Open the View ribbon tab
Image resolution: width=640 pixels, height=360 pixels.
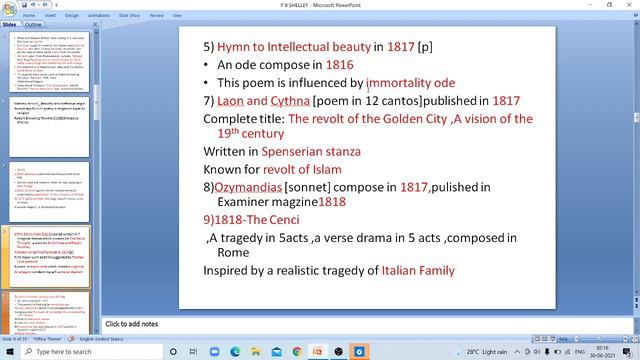coord(177,16)
